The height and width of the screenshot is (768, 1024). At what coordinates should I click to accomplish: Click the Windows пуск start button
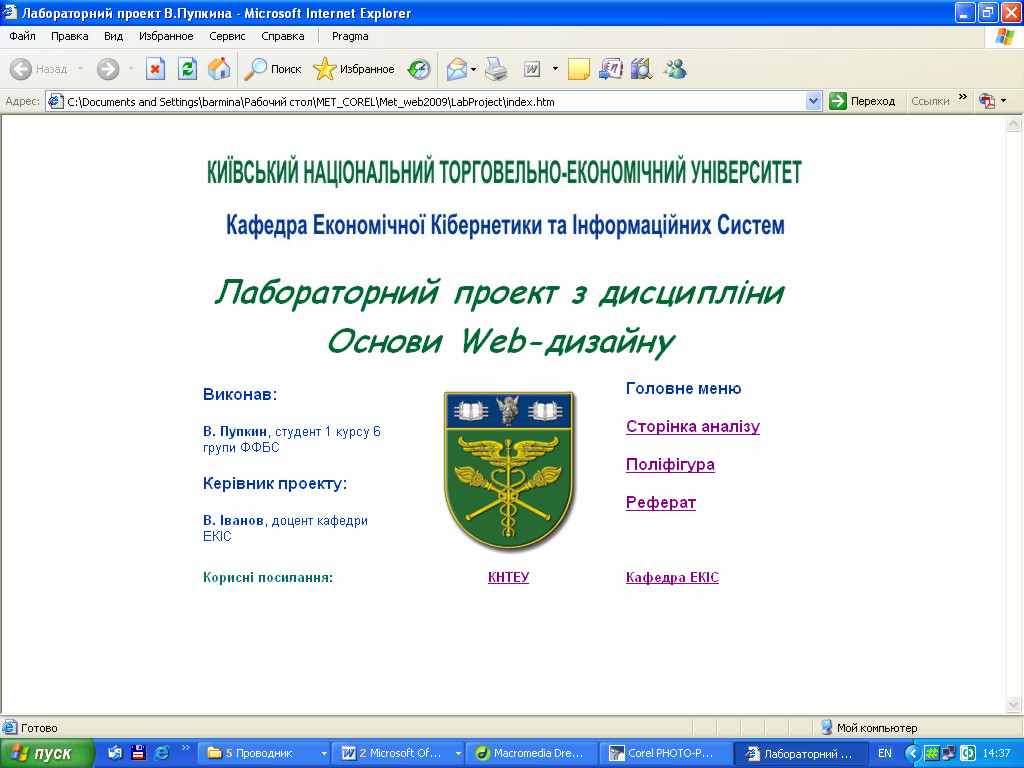click(46, 753)
